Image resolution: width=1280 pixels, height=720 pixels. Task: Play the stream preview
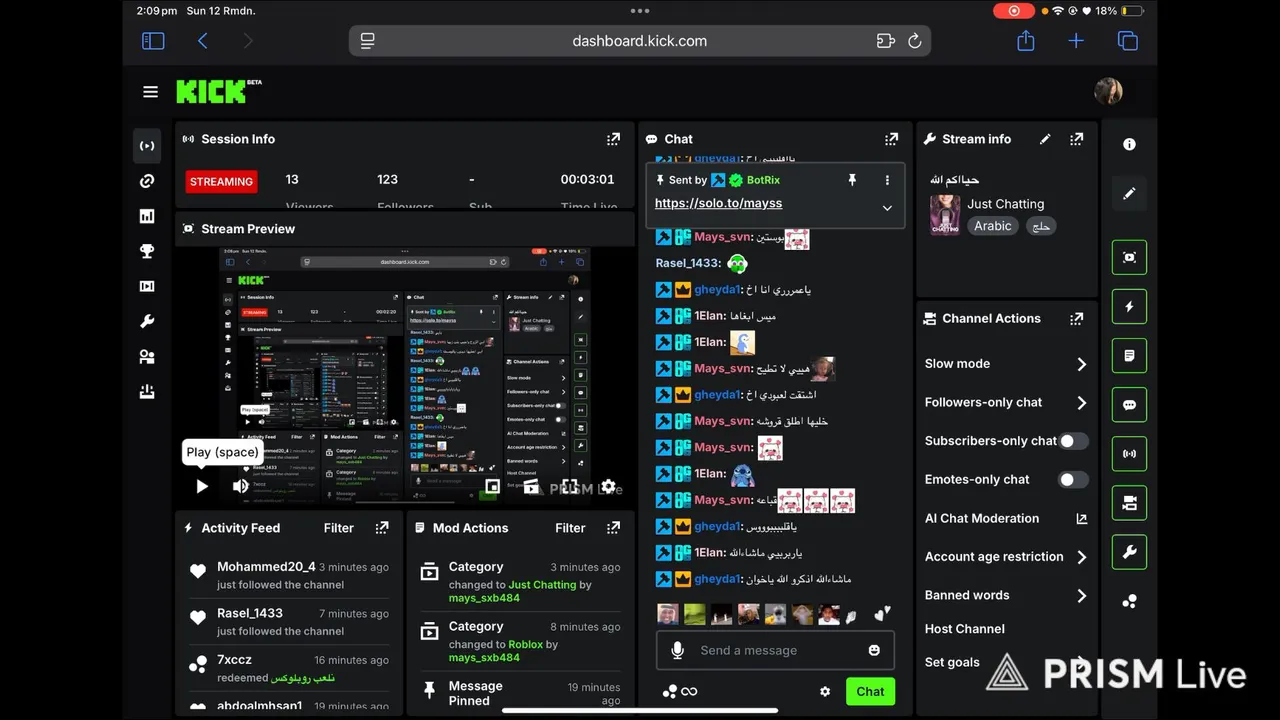pyautogui.click(x=202, y=487)
